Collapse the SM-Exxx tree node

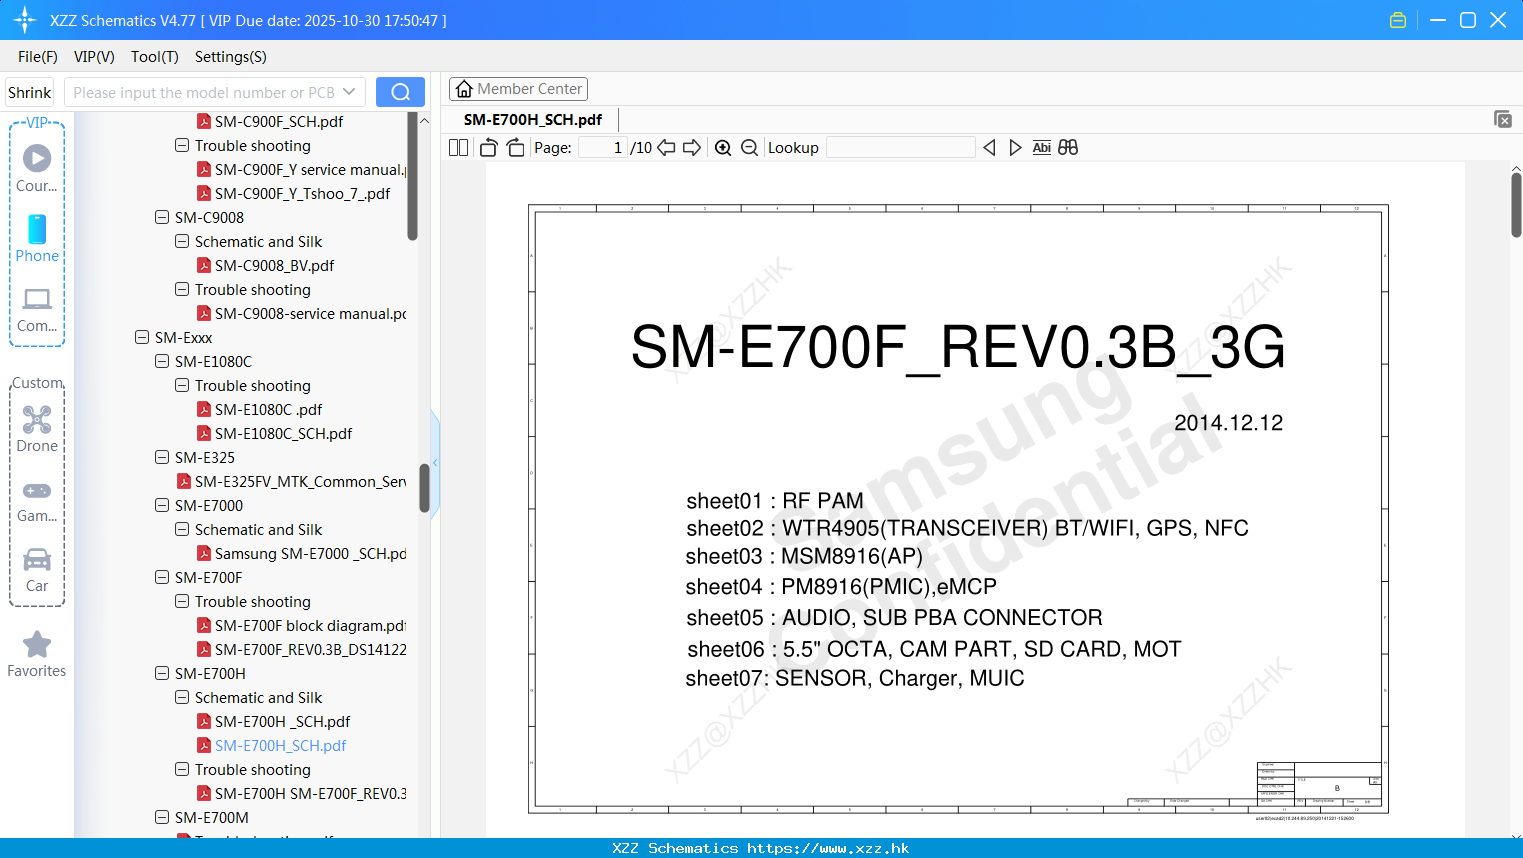(142, 337)
